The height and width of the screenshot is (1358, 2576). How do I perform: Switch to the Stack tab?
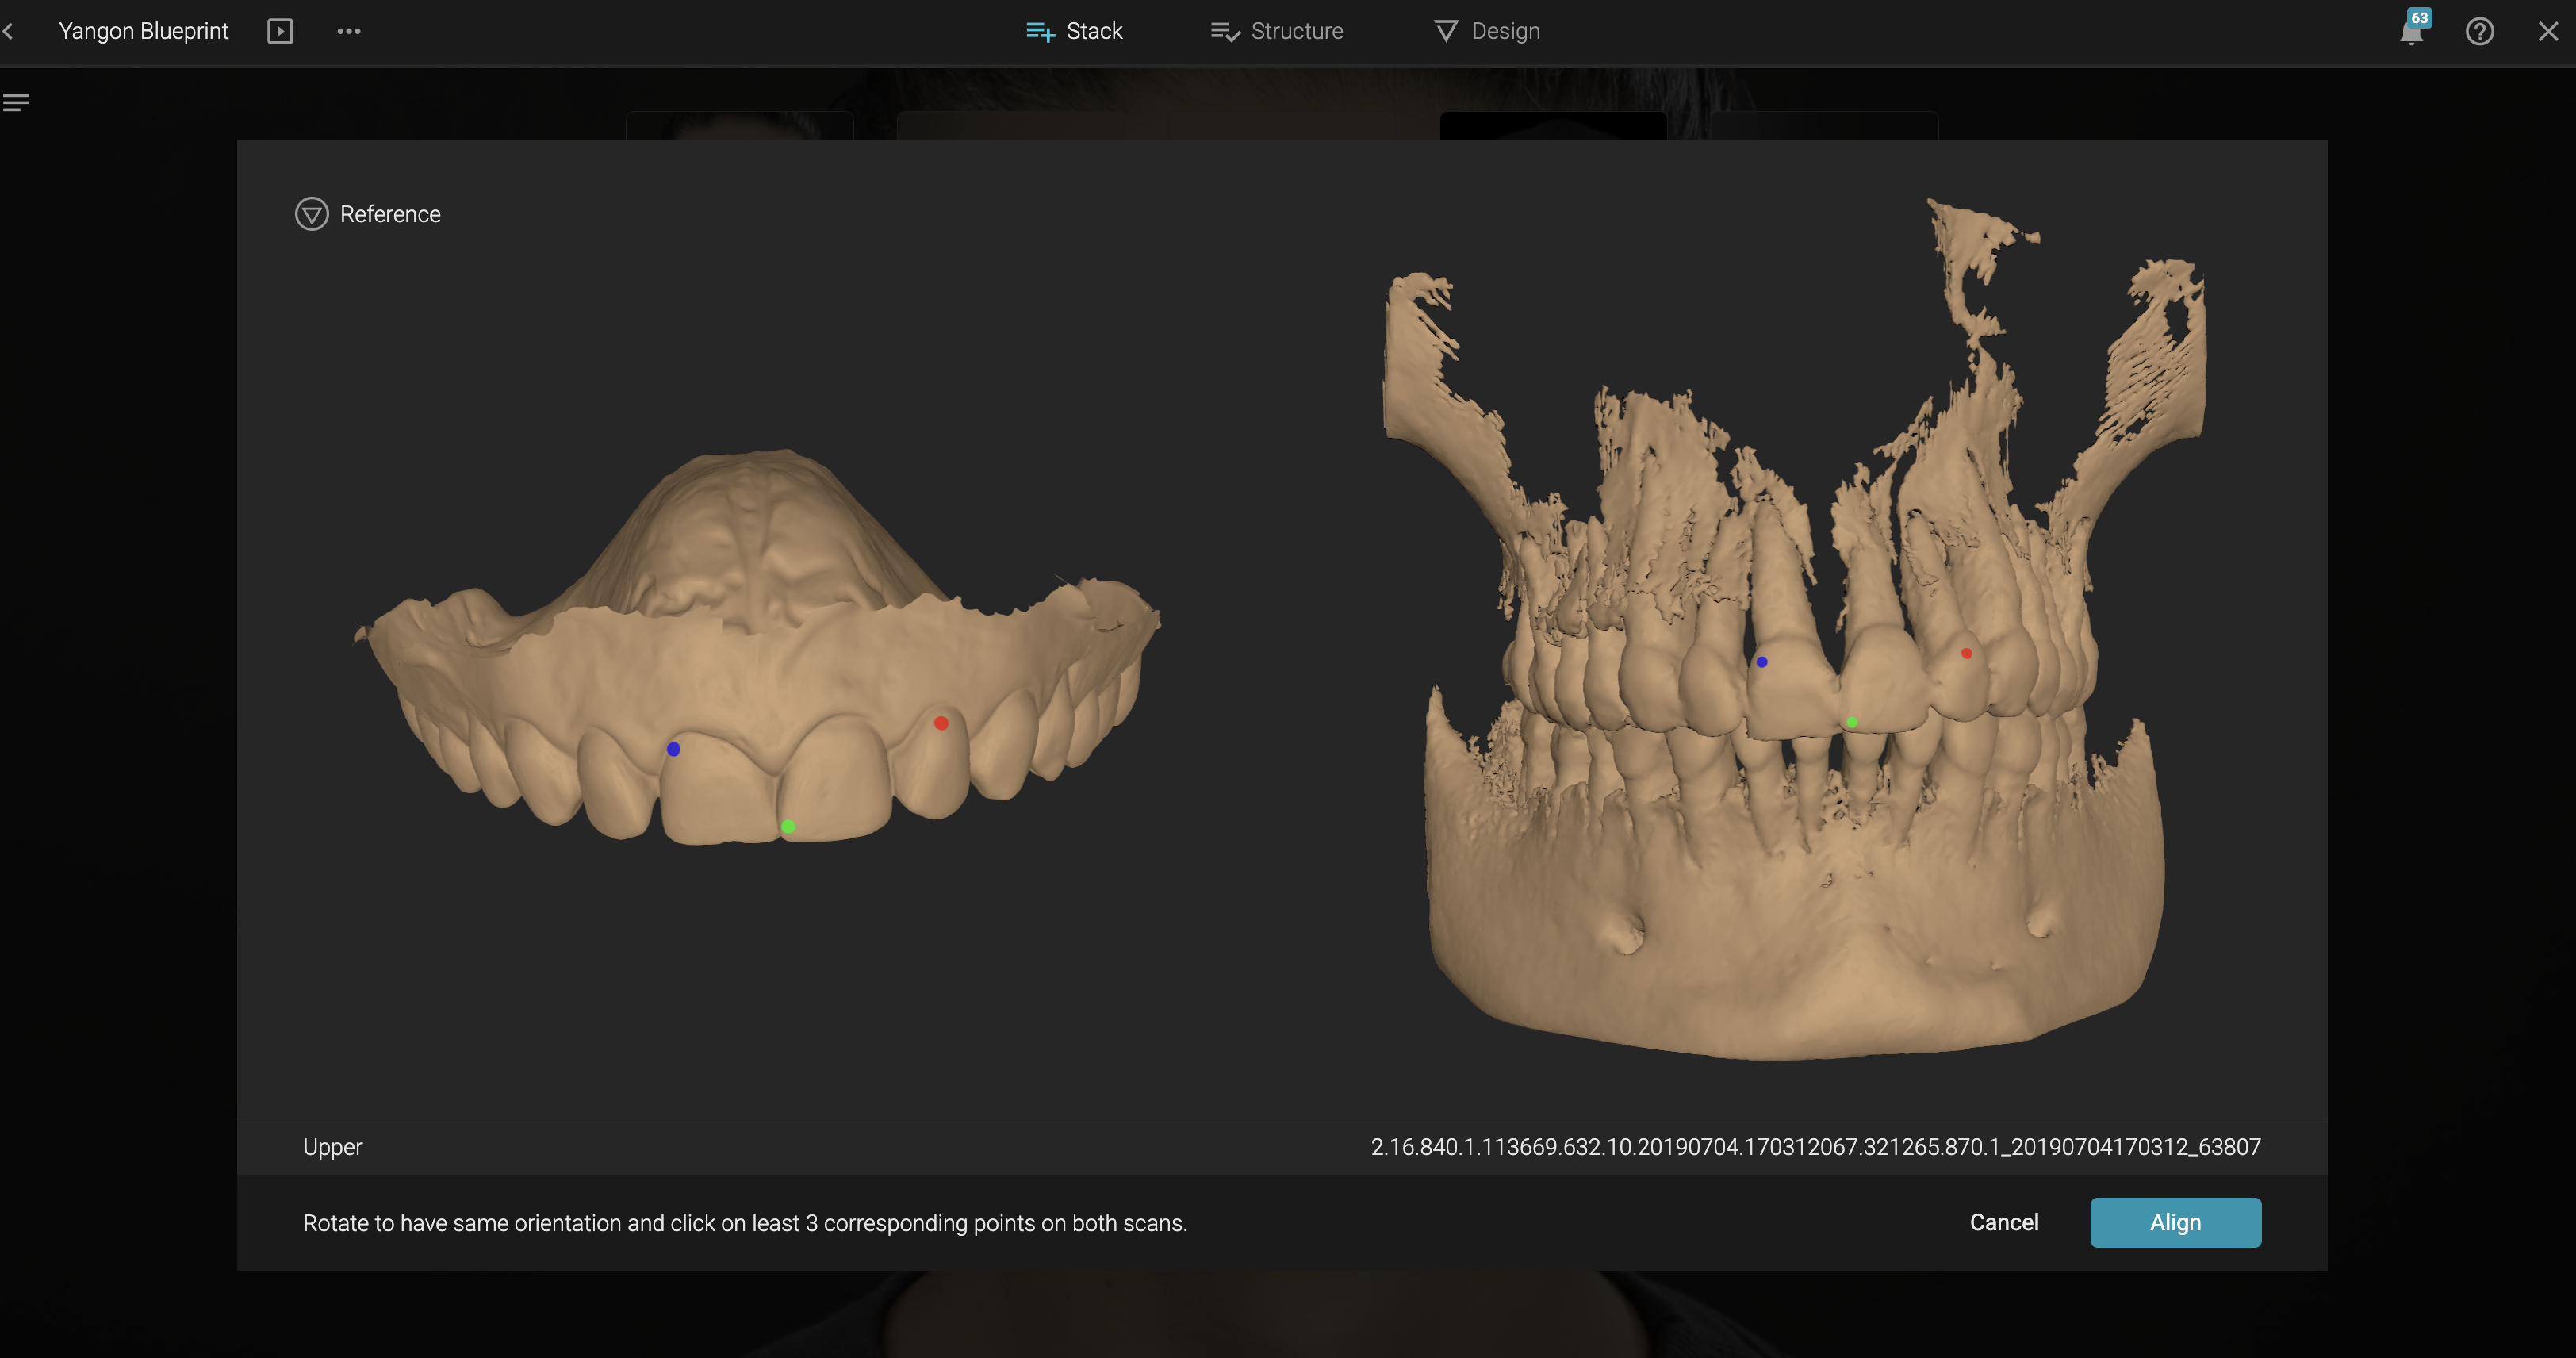(1075, 31)
